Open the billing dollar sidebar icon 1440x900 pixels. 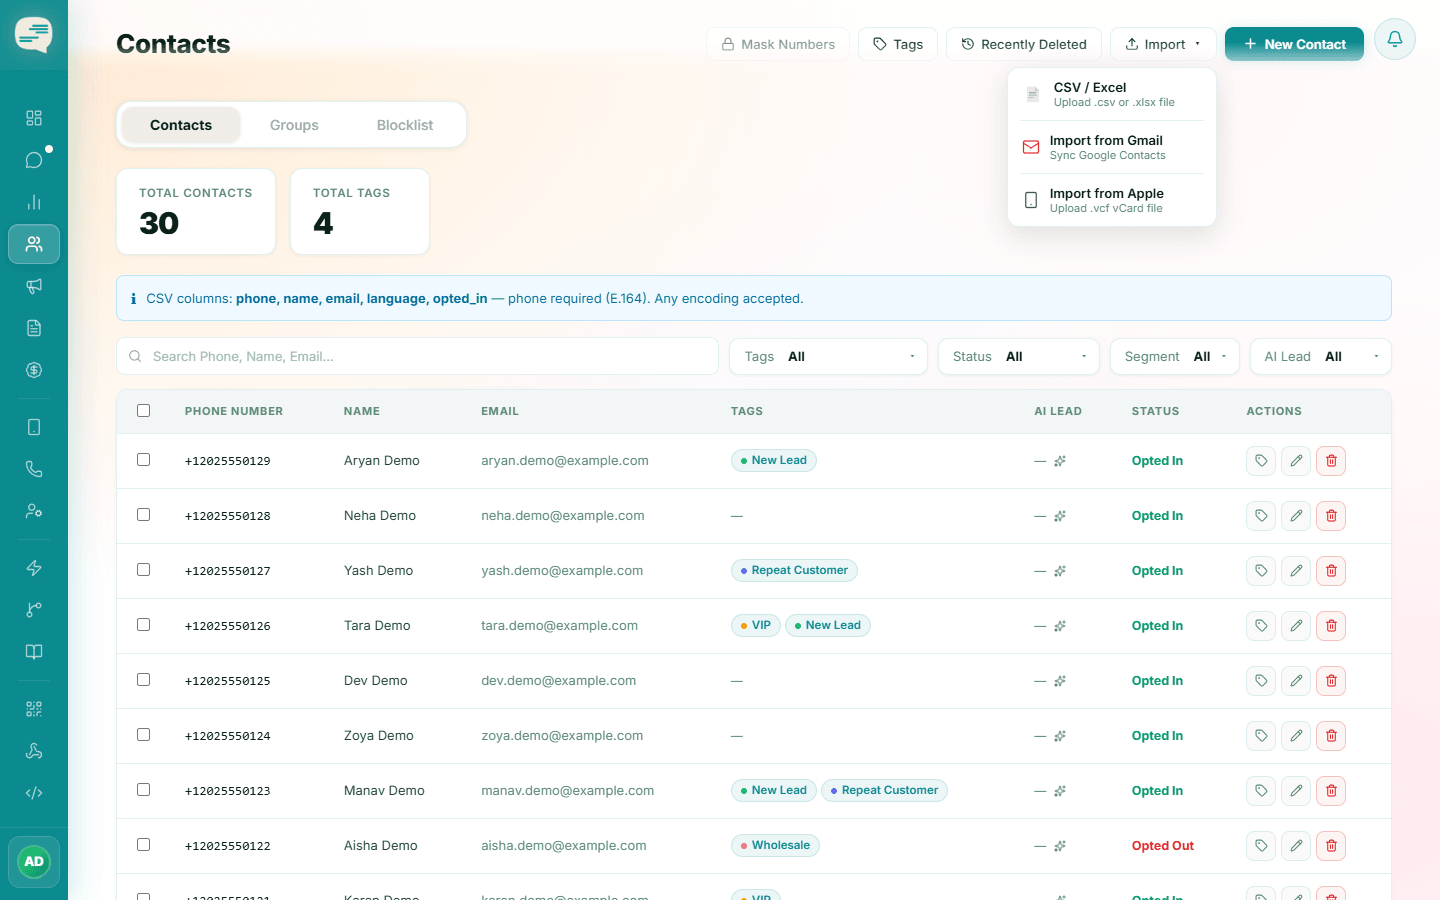pos(34,370)
